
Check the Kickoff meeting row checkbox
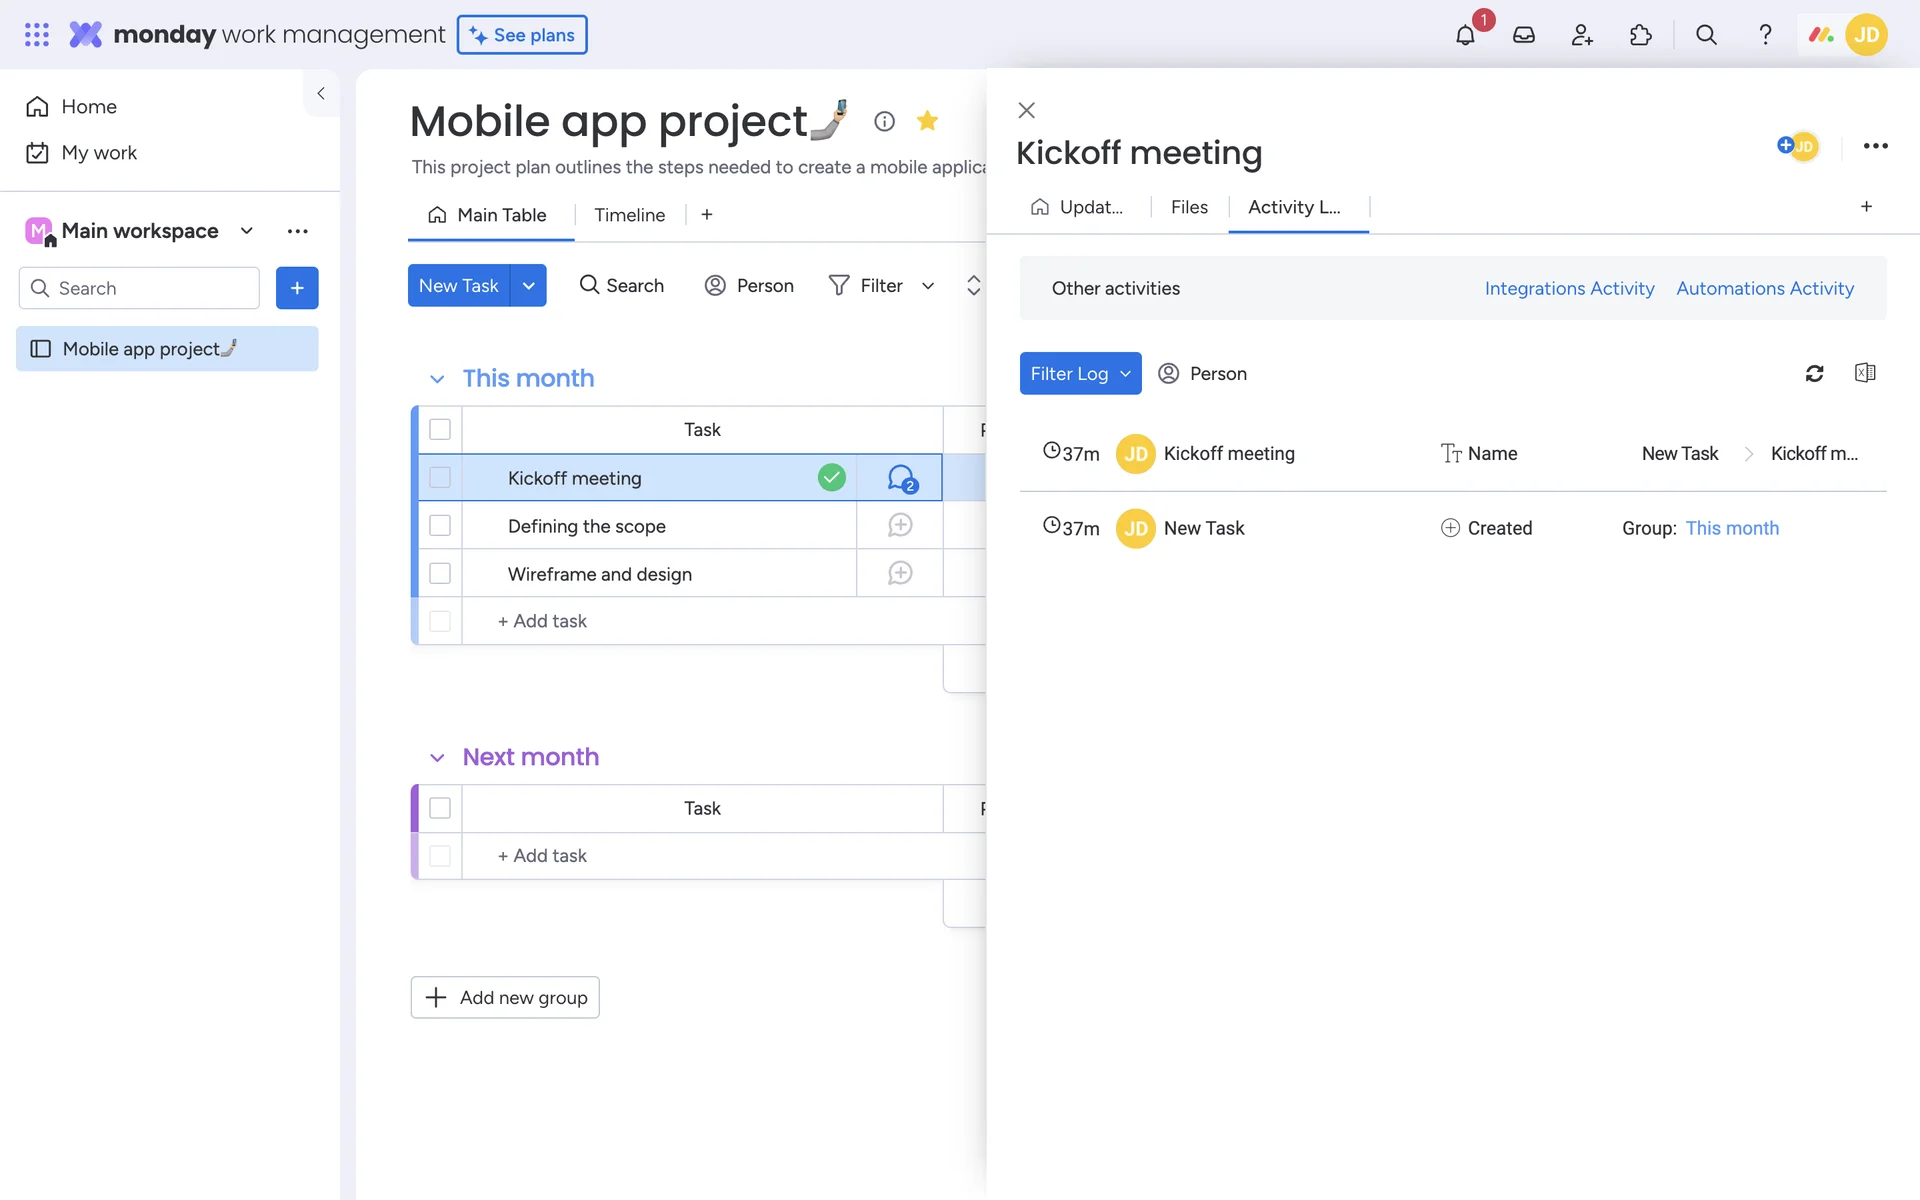440,478
